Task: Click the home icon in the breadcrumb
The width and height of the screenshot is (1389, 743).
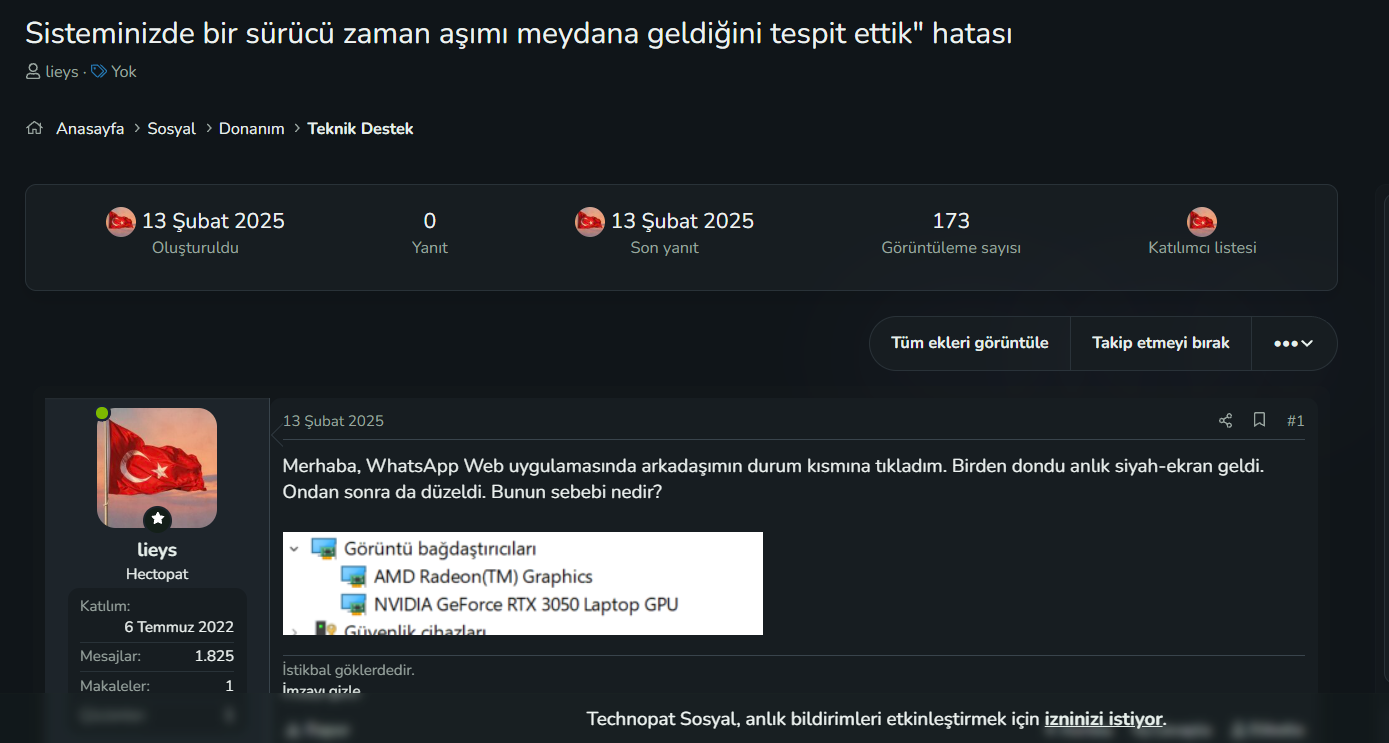Action: pyautogui.click(x=35, y=128)
